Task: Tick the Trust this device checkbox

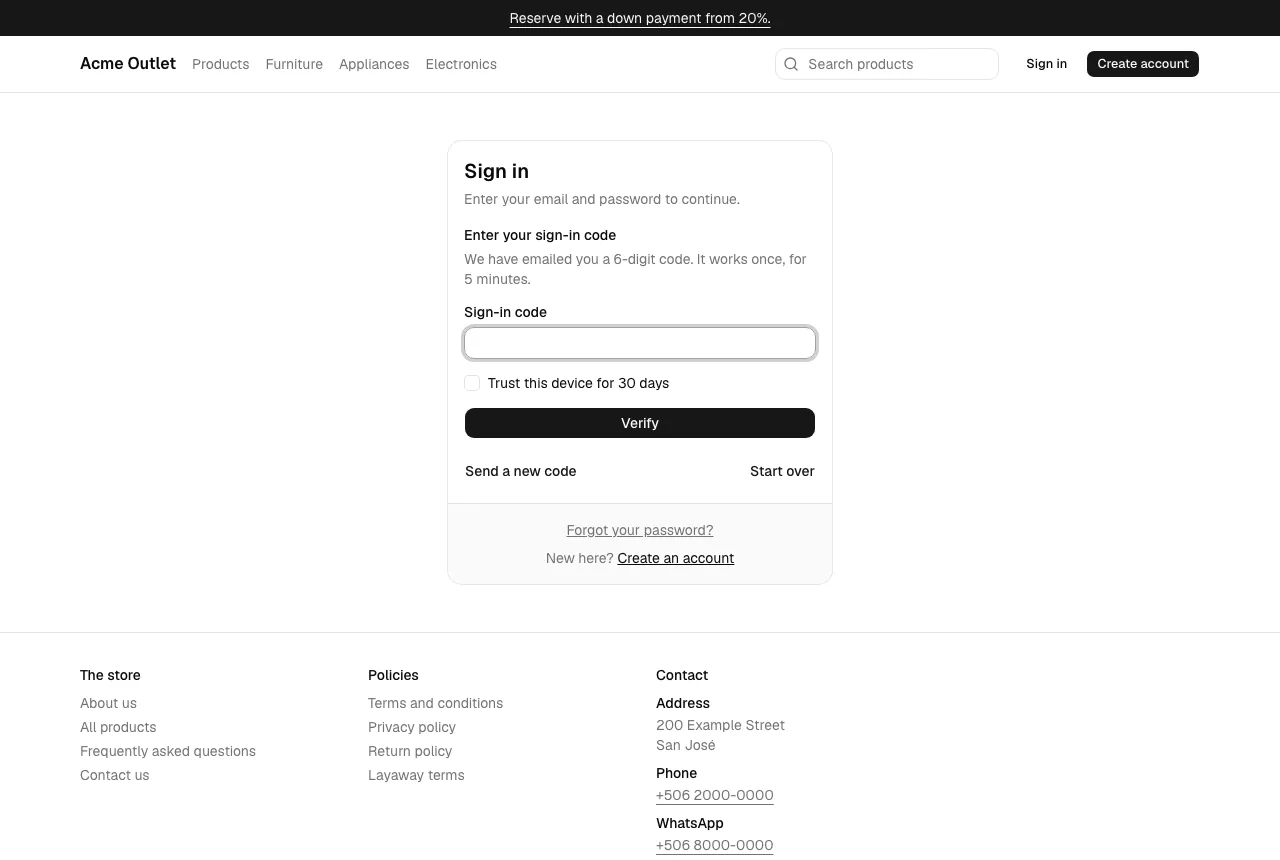Action: (x=472, y=383)
